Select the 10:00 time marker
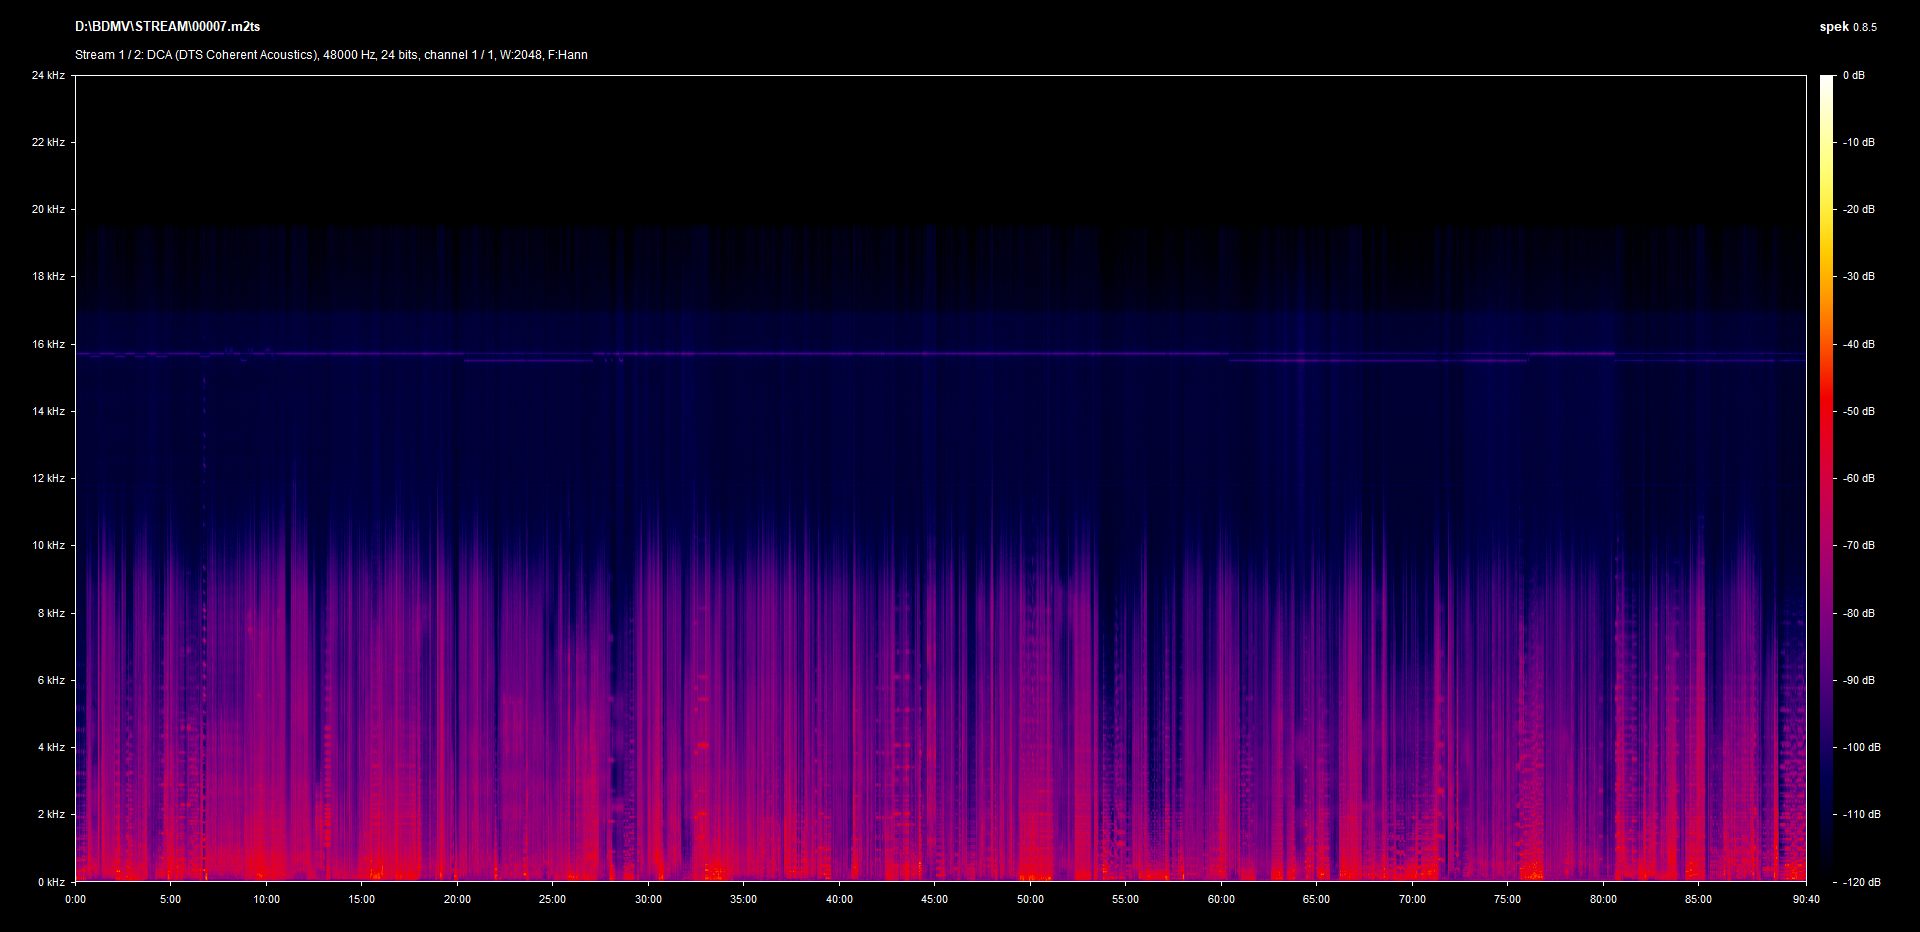The width and height of the screenshot is (1920, 932). (x=266, y=899)
